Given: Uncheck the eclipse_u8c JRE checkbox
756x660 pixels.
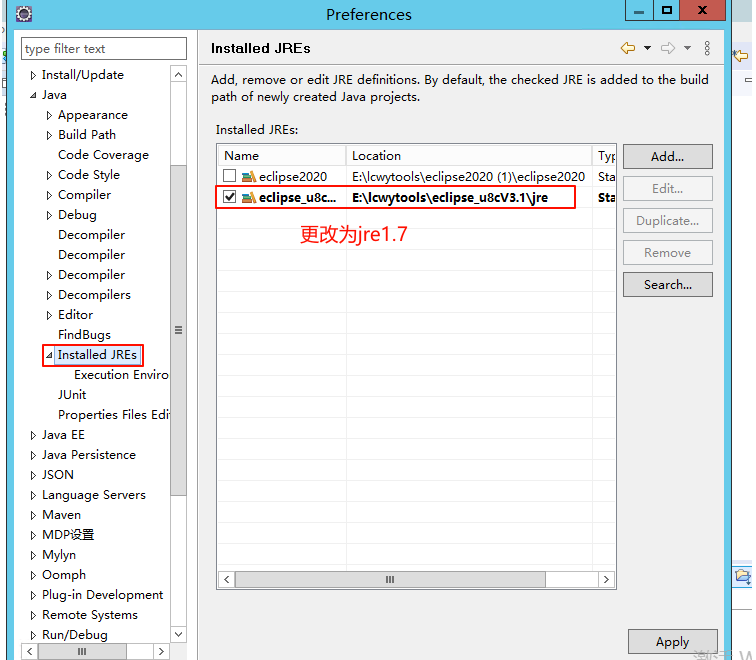Looking at the screenshot, I should pyautogui.click(x=230, y=197).
